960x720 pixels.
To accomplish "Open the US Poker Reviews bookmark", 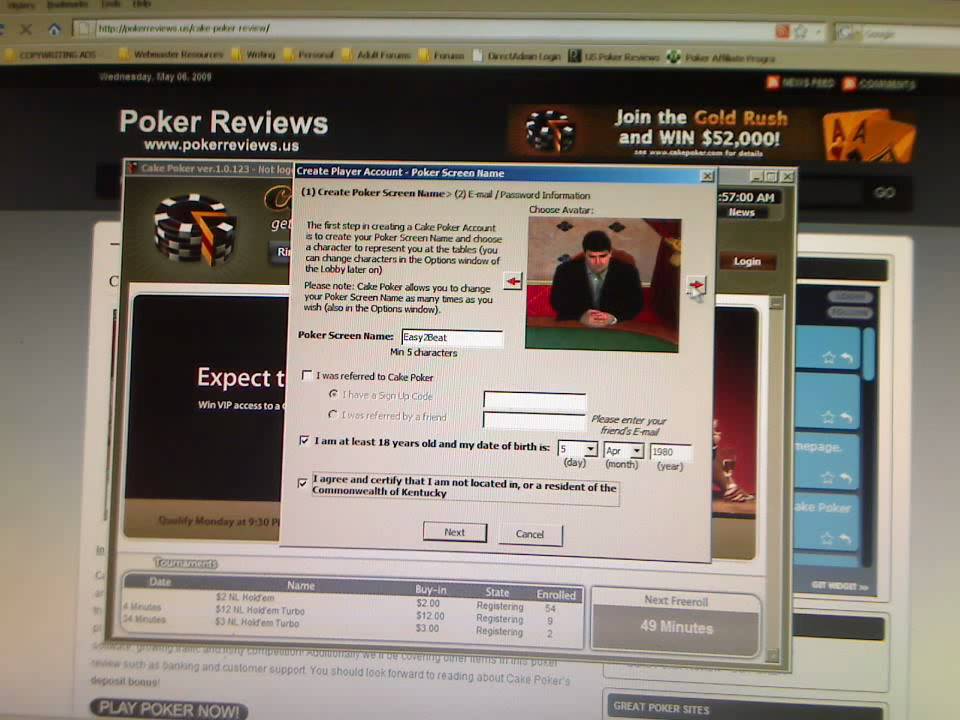I will click(614, 57).
